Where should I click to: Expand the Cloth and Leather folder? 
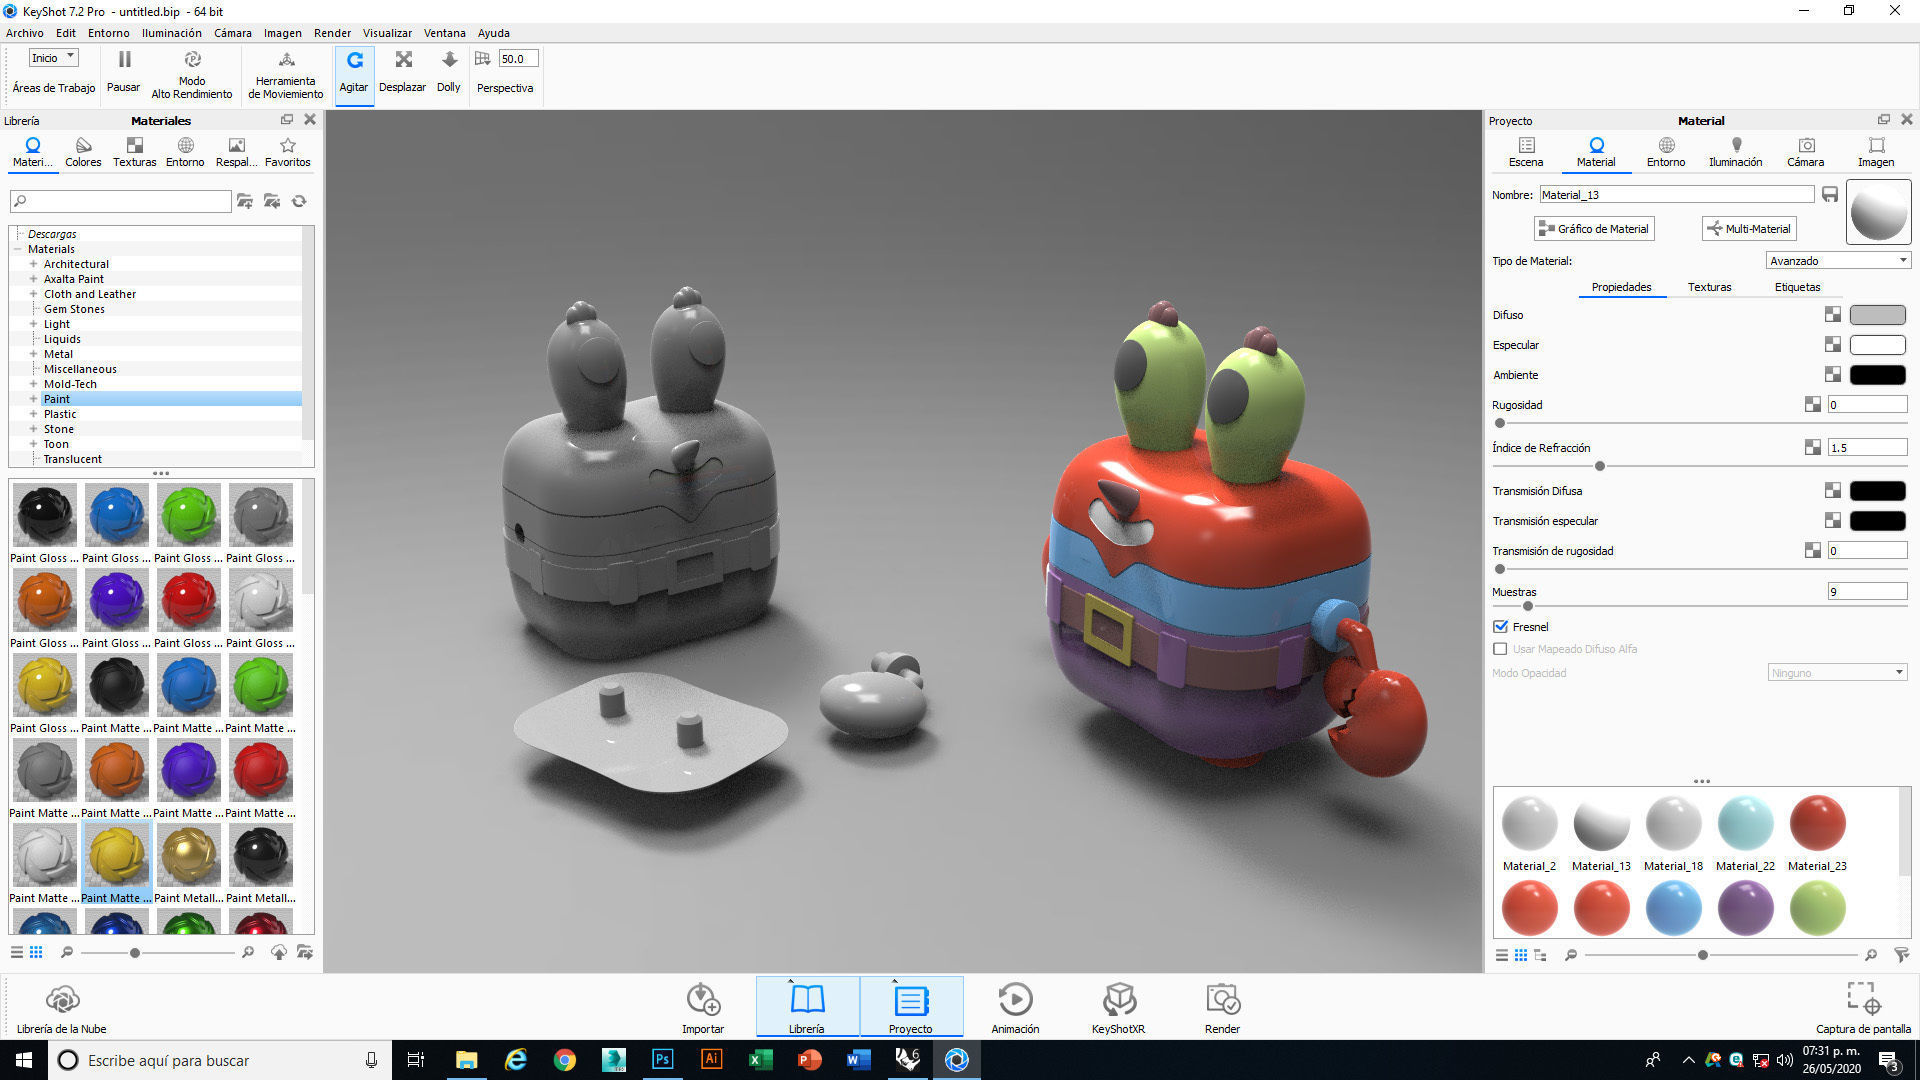point(33,294)
